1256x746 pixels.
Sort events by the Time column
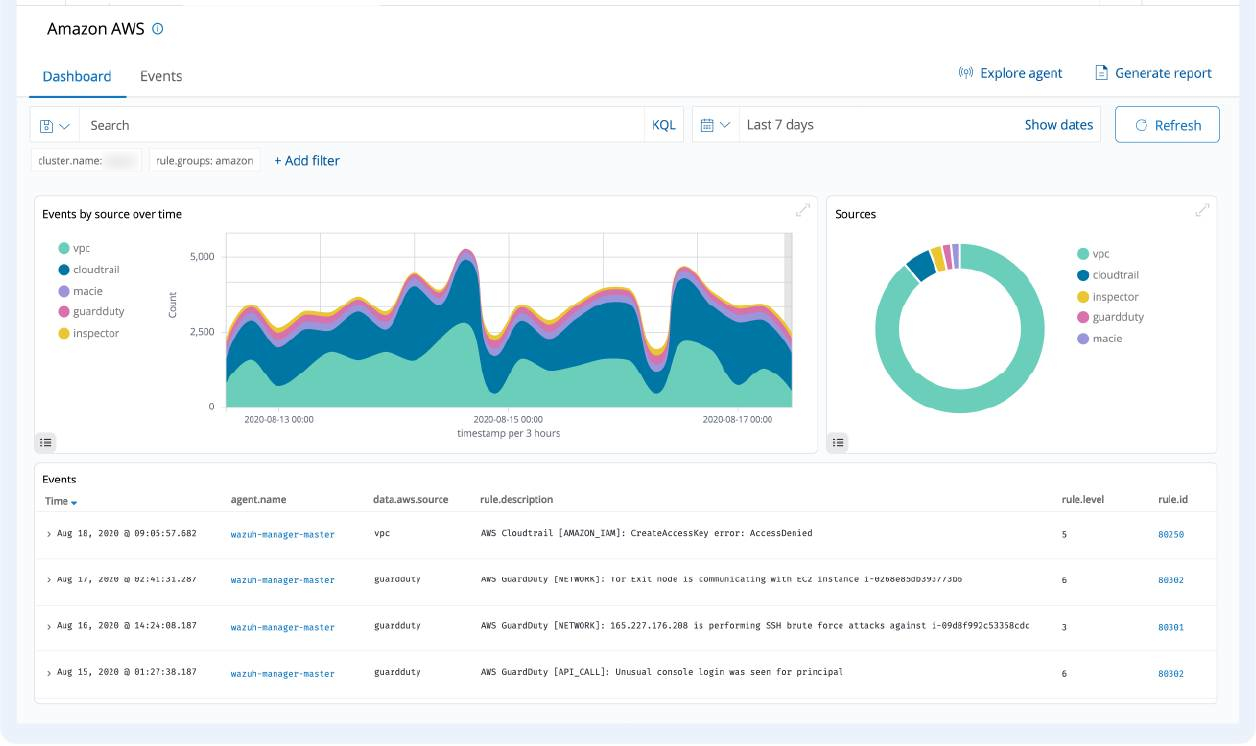tap(61, 501)
